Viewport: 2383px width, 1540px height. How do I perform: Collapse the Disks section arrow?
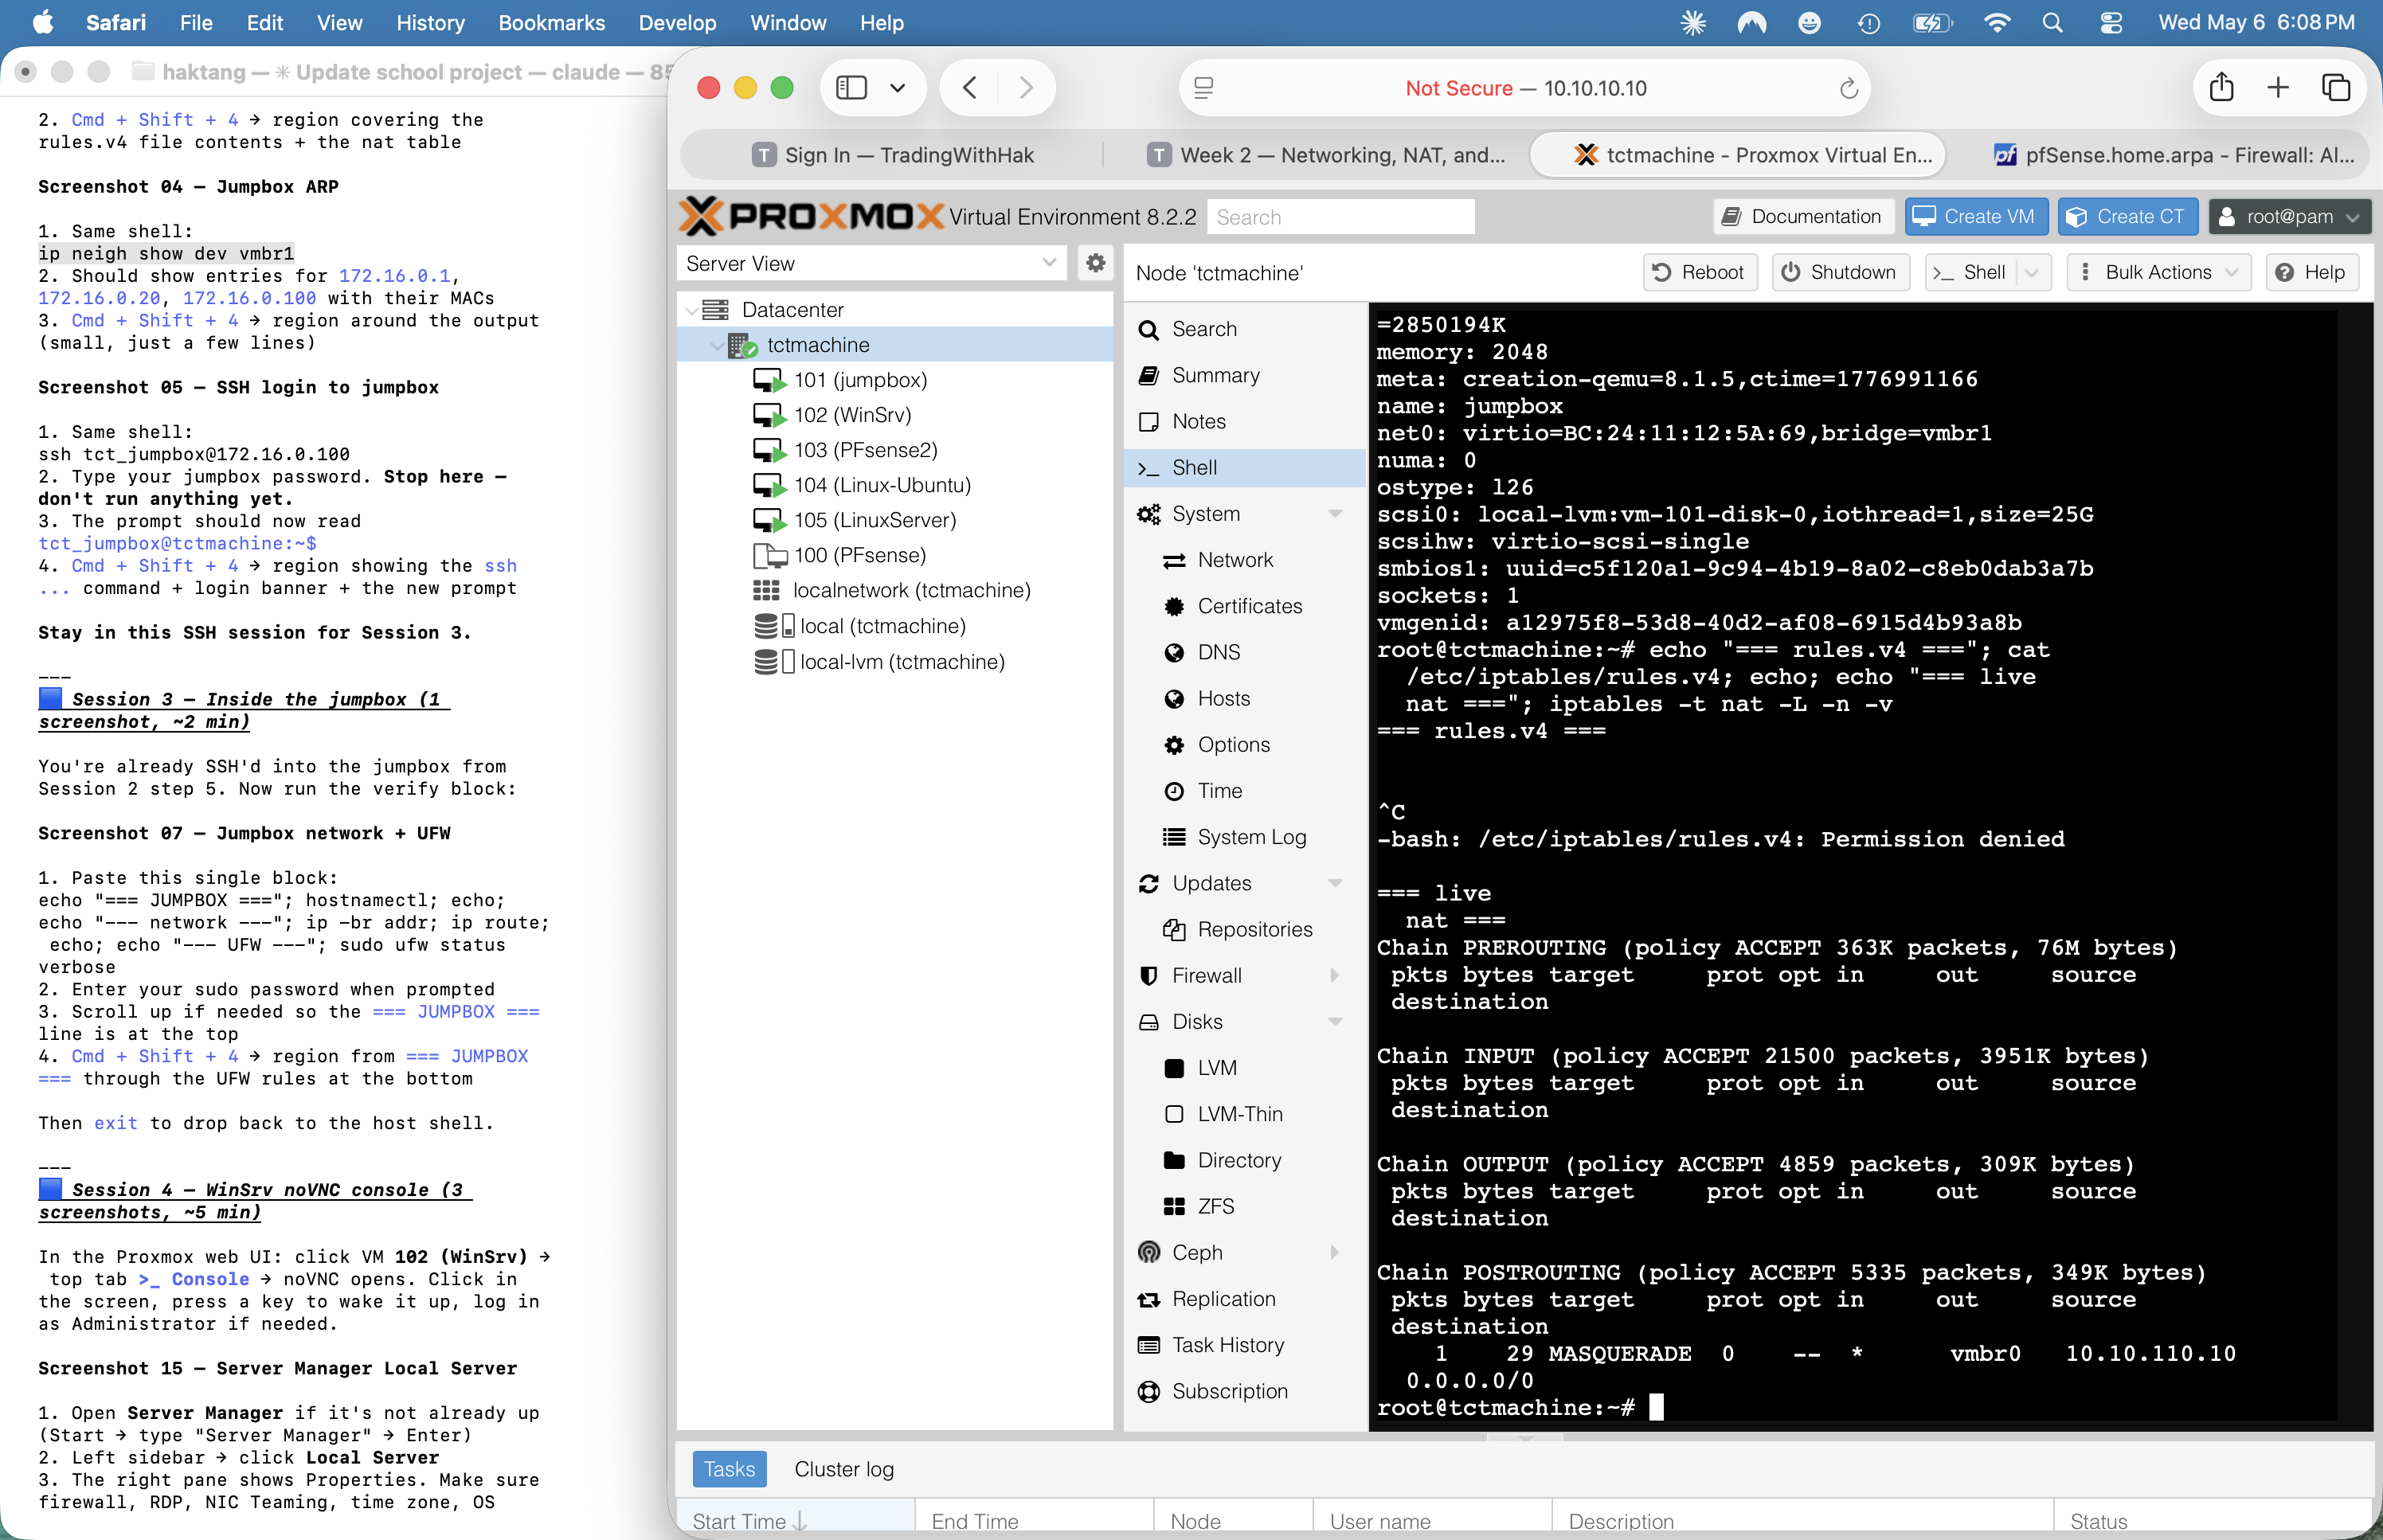1335,1022
